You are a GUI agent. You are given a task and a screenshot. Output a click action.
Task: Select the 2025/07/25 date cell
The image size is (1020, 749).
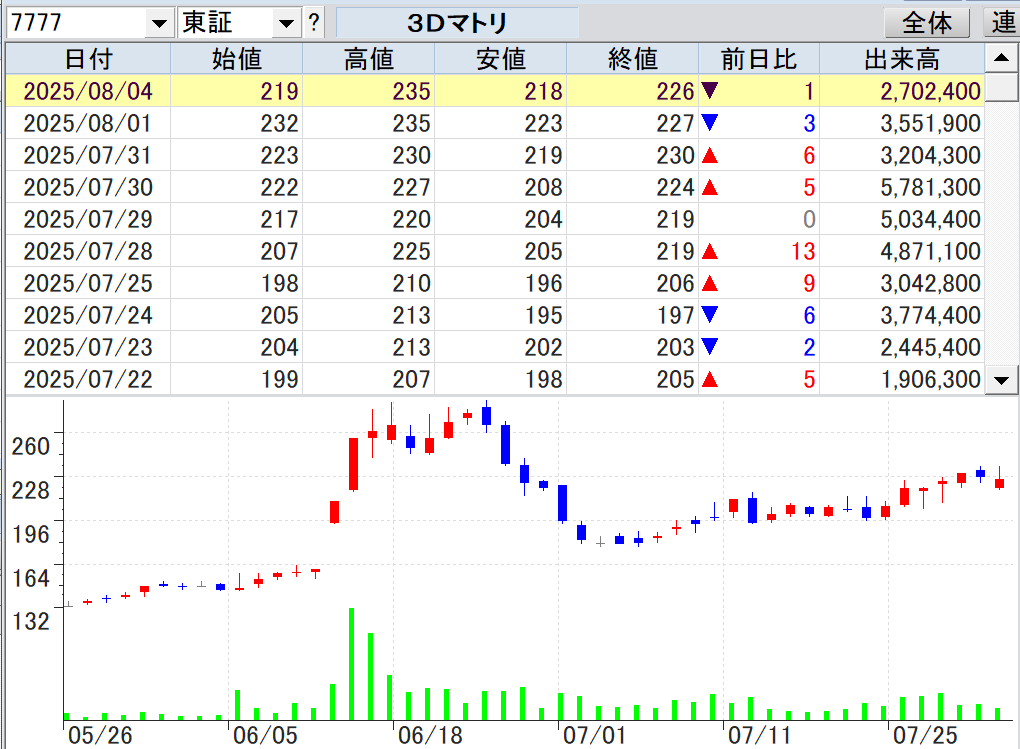(88, 283)
